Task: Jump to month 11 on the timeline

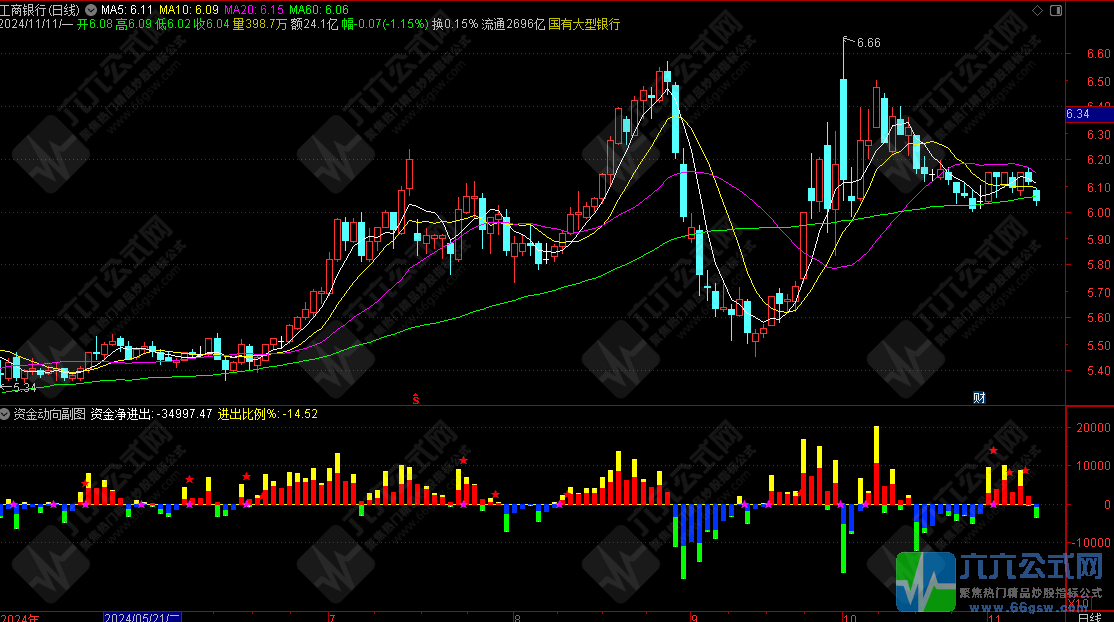Action: click(995, 617)
